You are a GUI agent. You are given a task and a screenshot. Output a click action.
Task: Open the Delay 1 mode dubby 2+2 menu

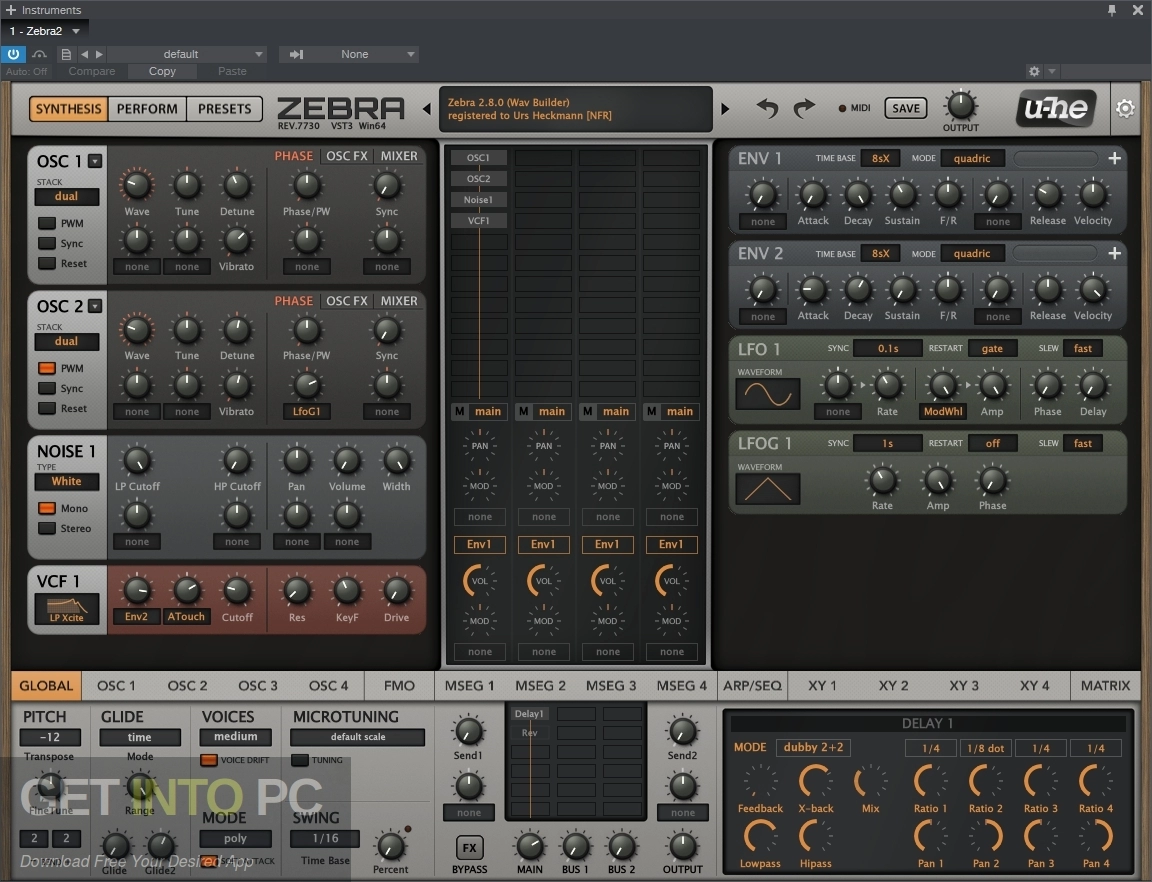[x=813, y=747]
